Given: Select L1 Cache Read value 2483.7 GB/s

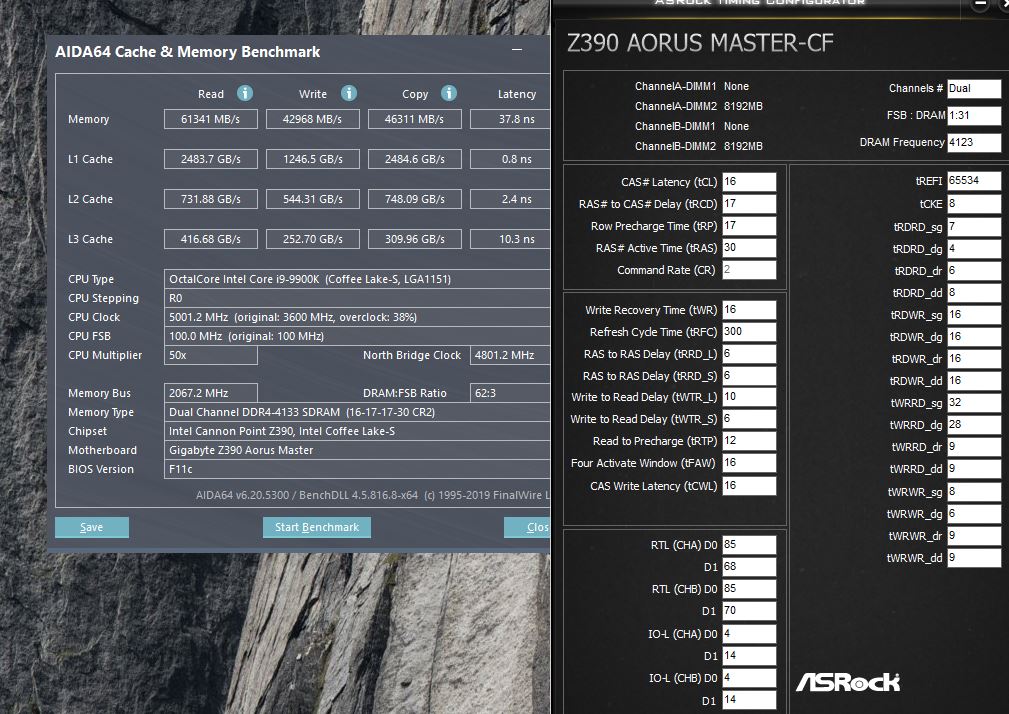Looking at the screenshot, I should point(210,159).
